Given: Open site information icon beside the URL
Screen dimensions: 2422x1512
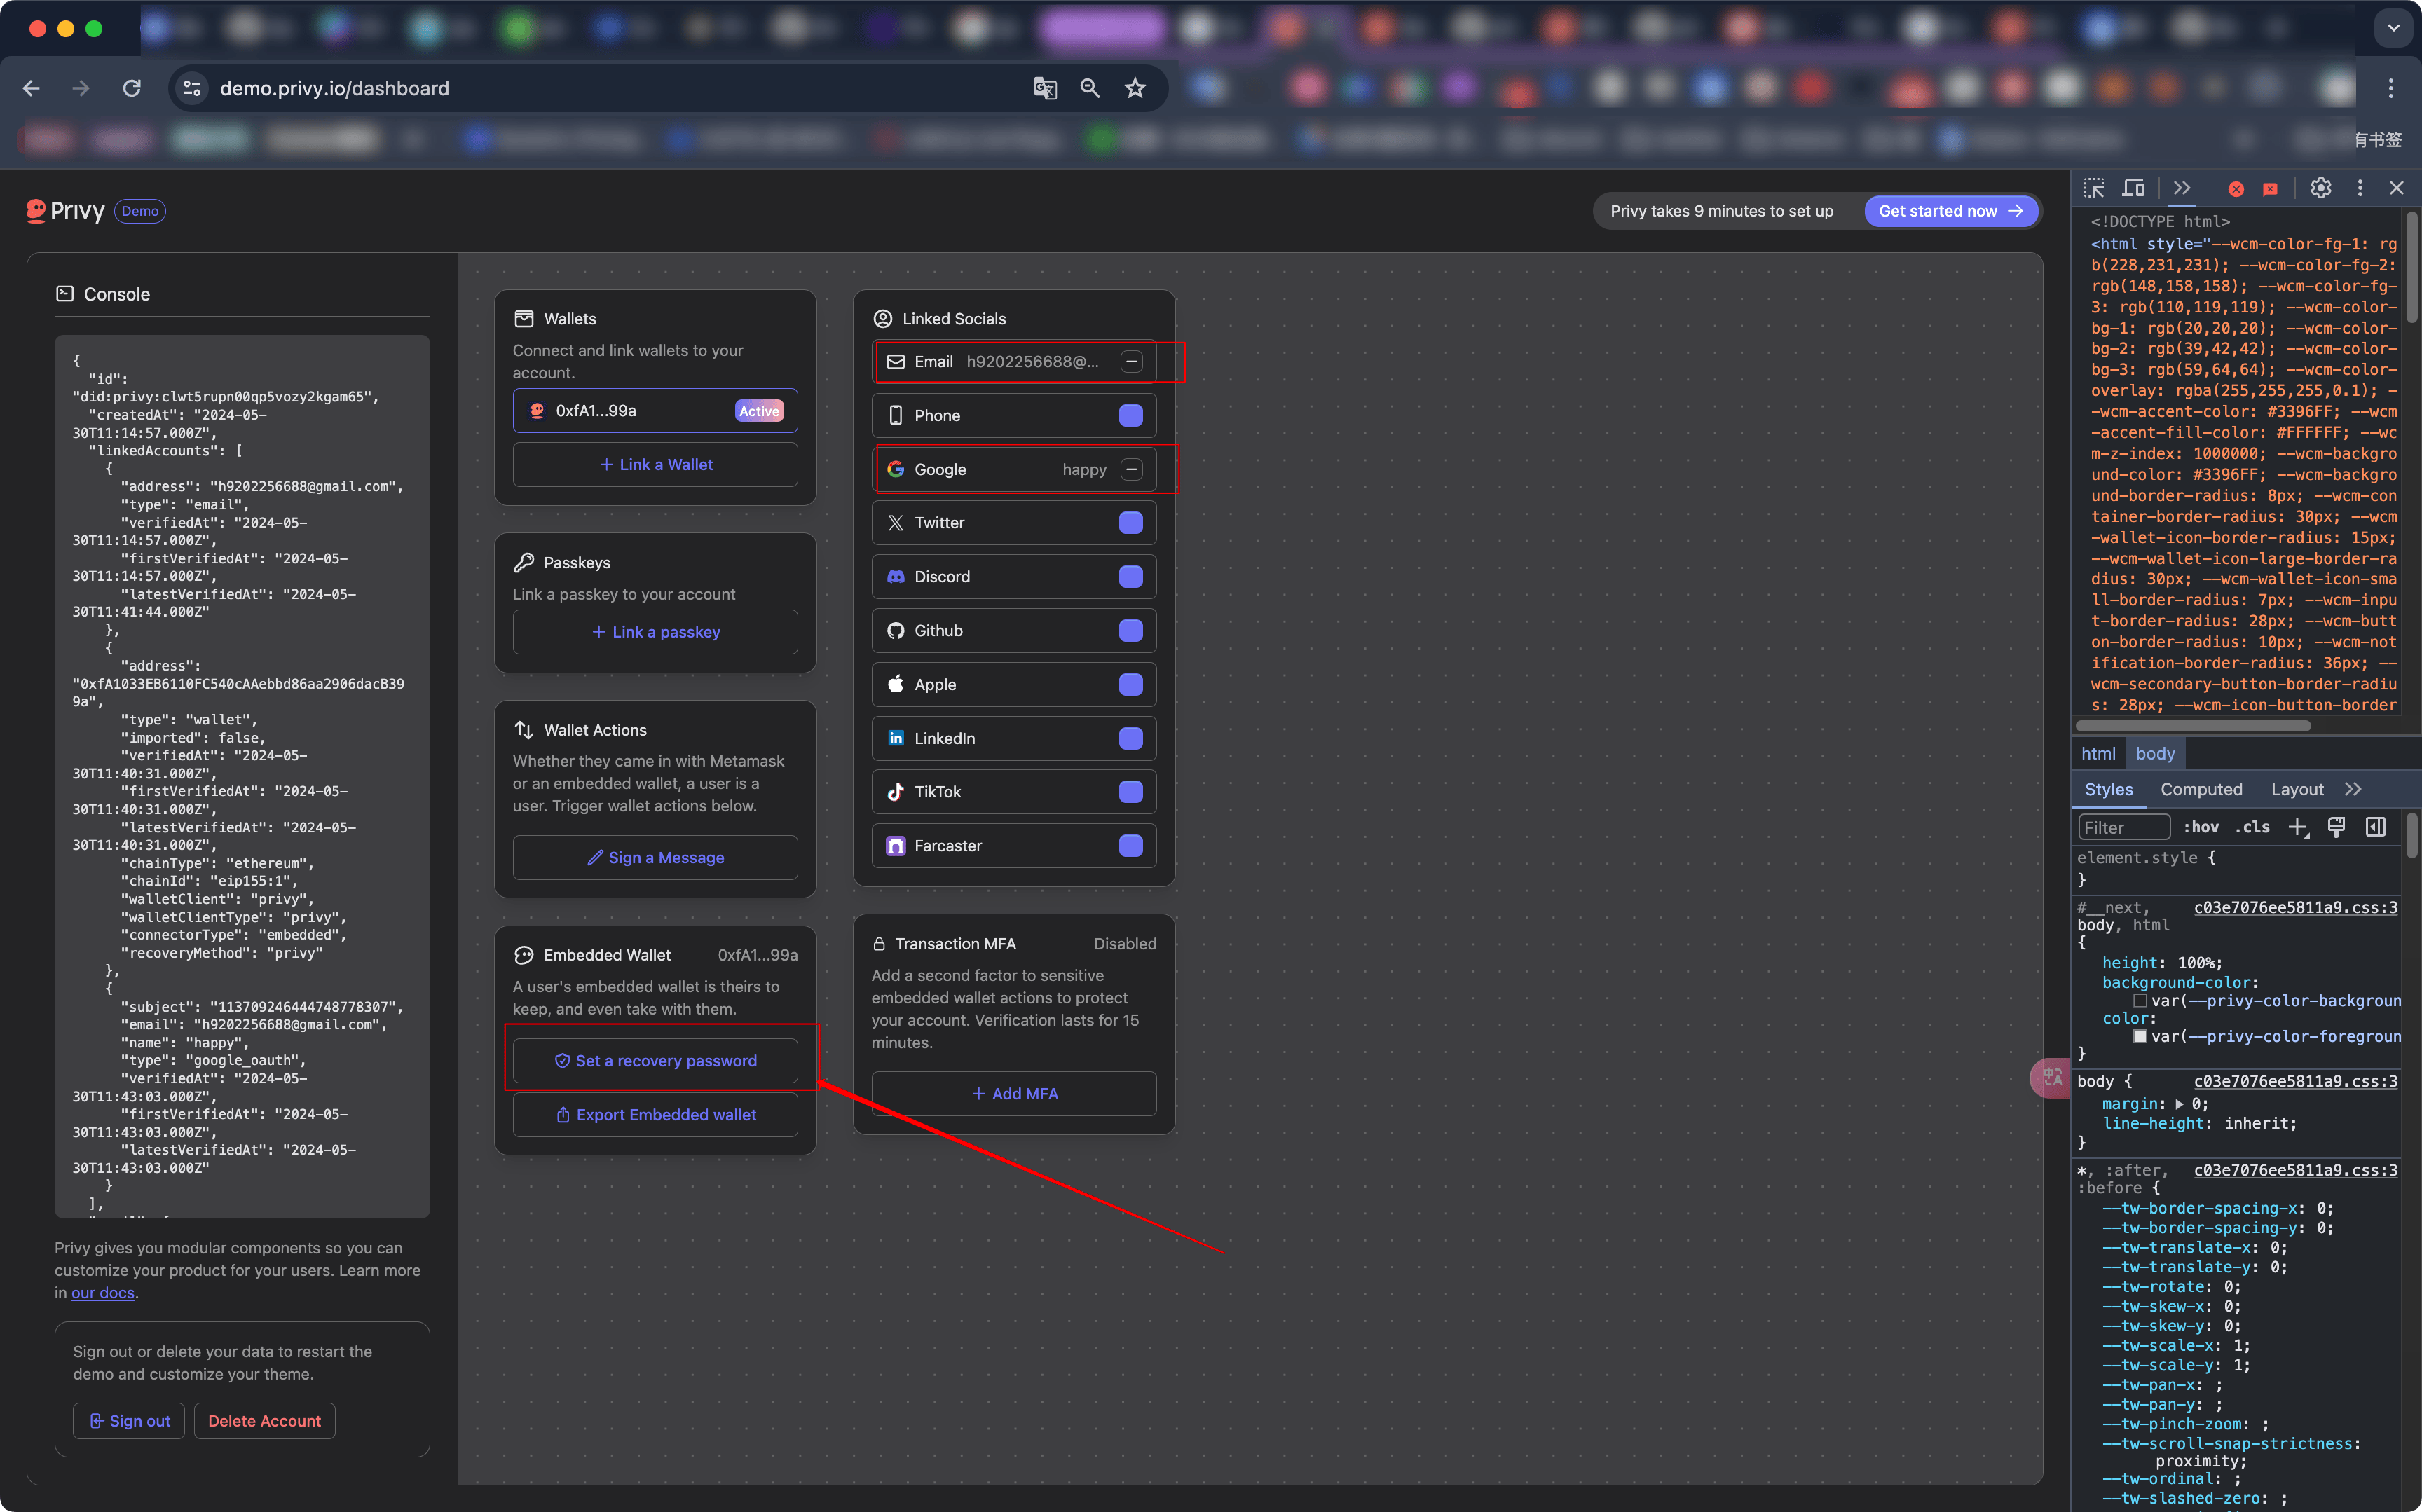Looking at the screenshot, I should point(192,88).
